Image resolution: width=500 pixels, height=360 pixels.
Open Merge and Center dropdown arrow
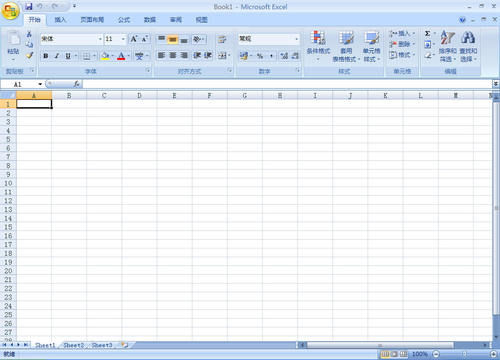(x=229, y=55)
